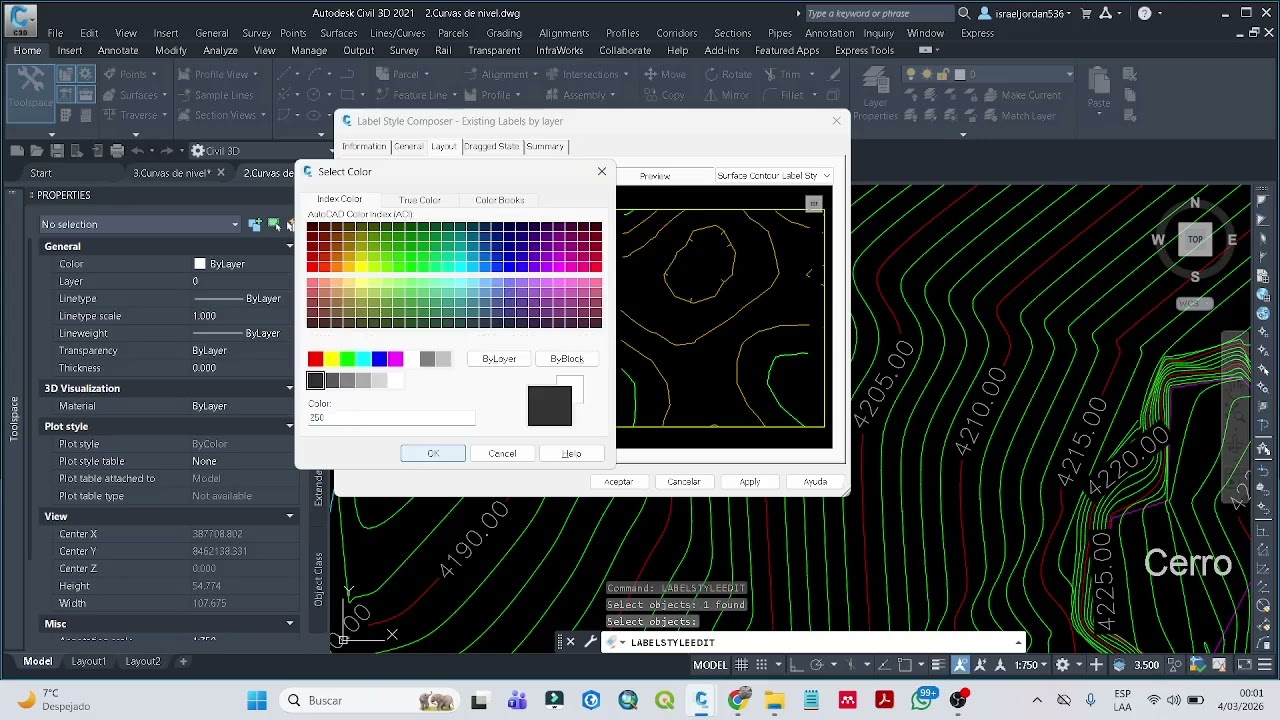Open the Search icon next to keyword box

pyautogui.click(x=964, y=13)
